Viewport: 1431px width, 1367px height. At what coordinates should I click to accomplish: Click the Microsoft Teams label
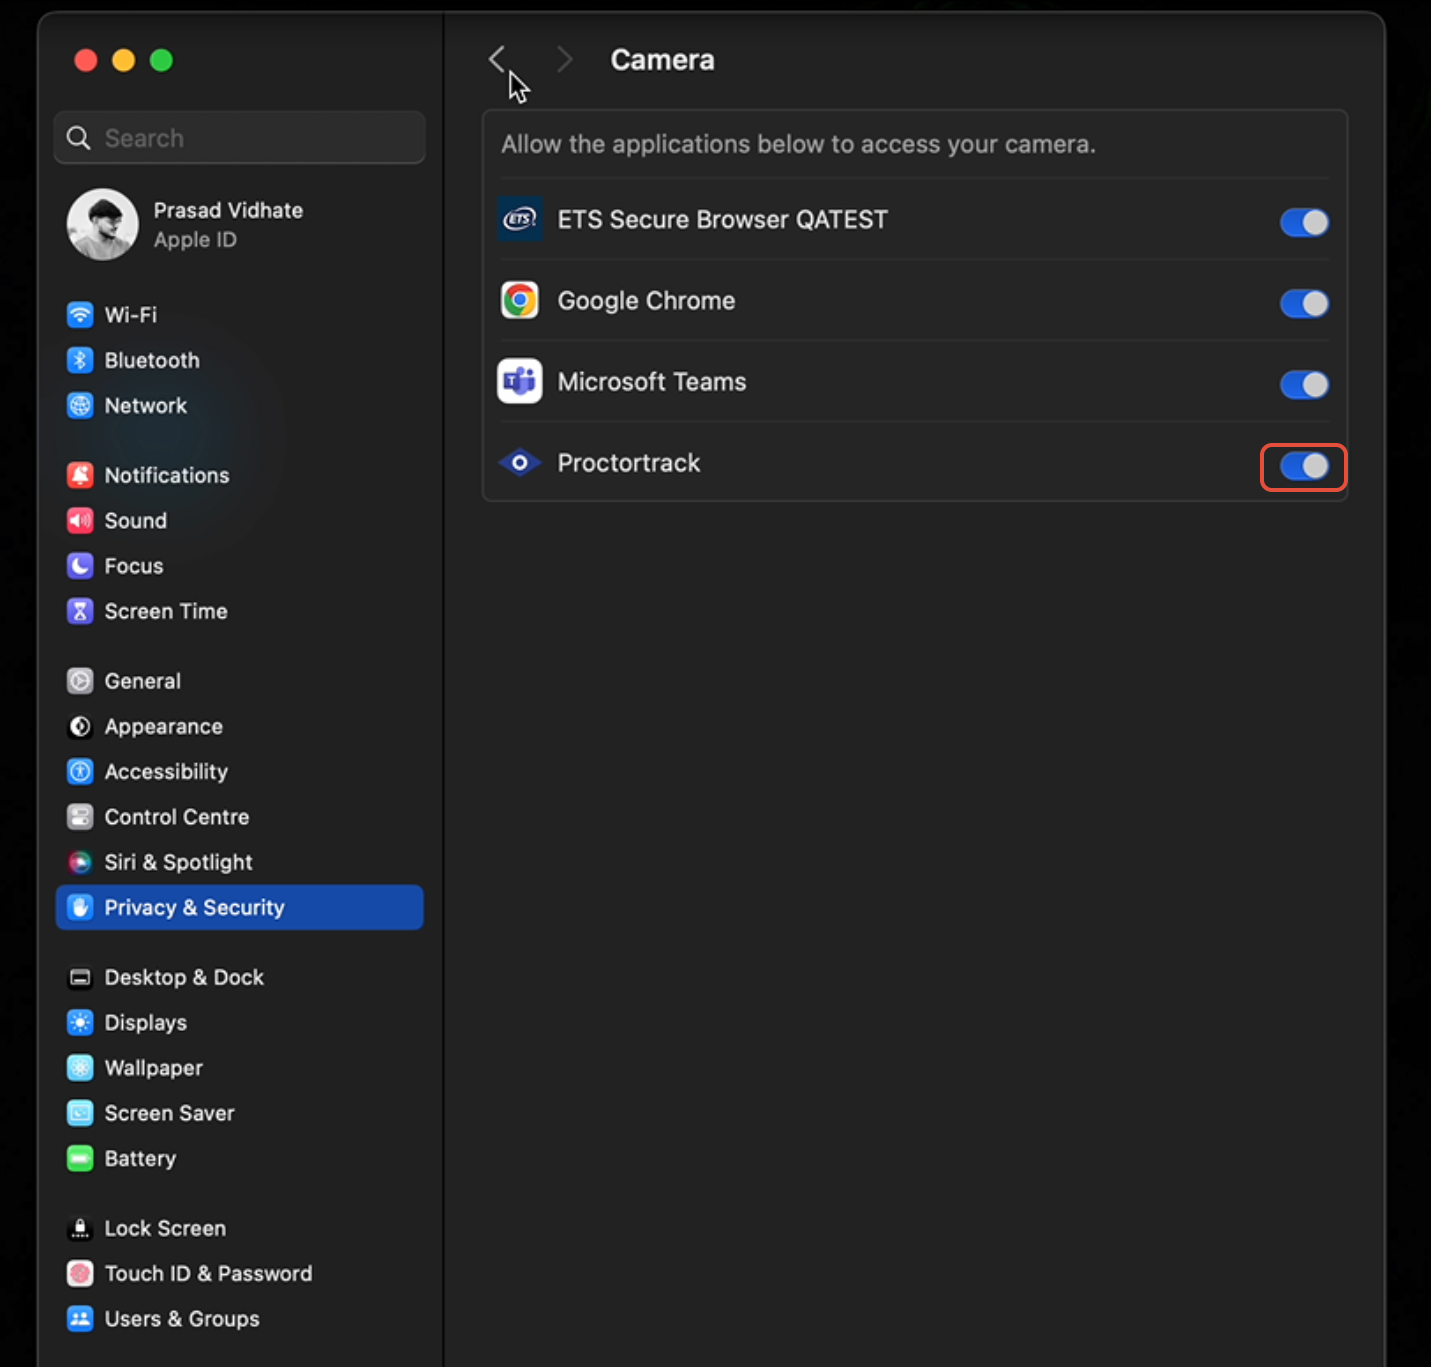point(652,381)
